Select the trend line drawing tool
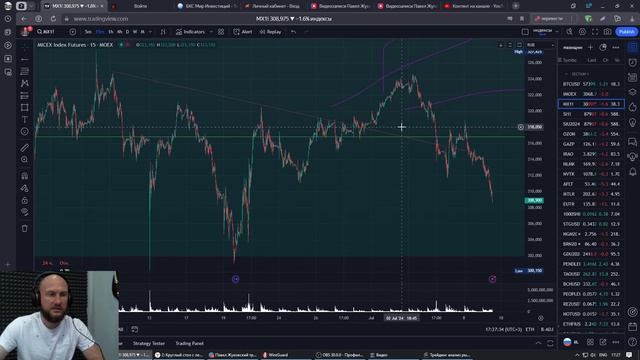This screenshot has width=640, height=360. (24, 60)
